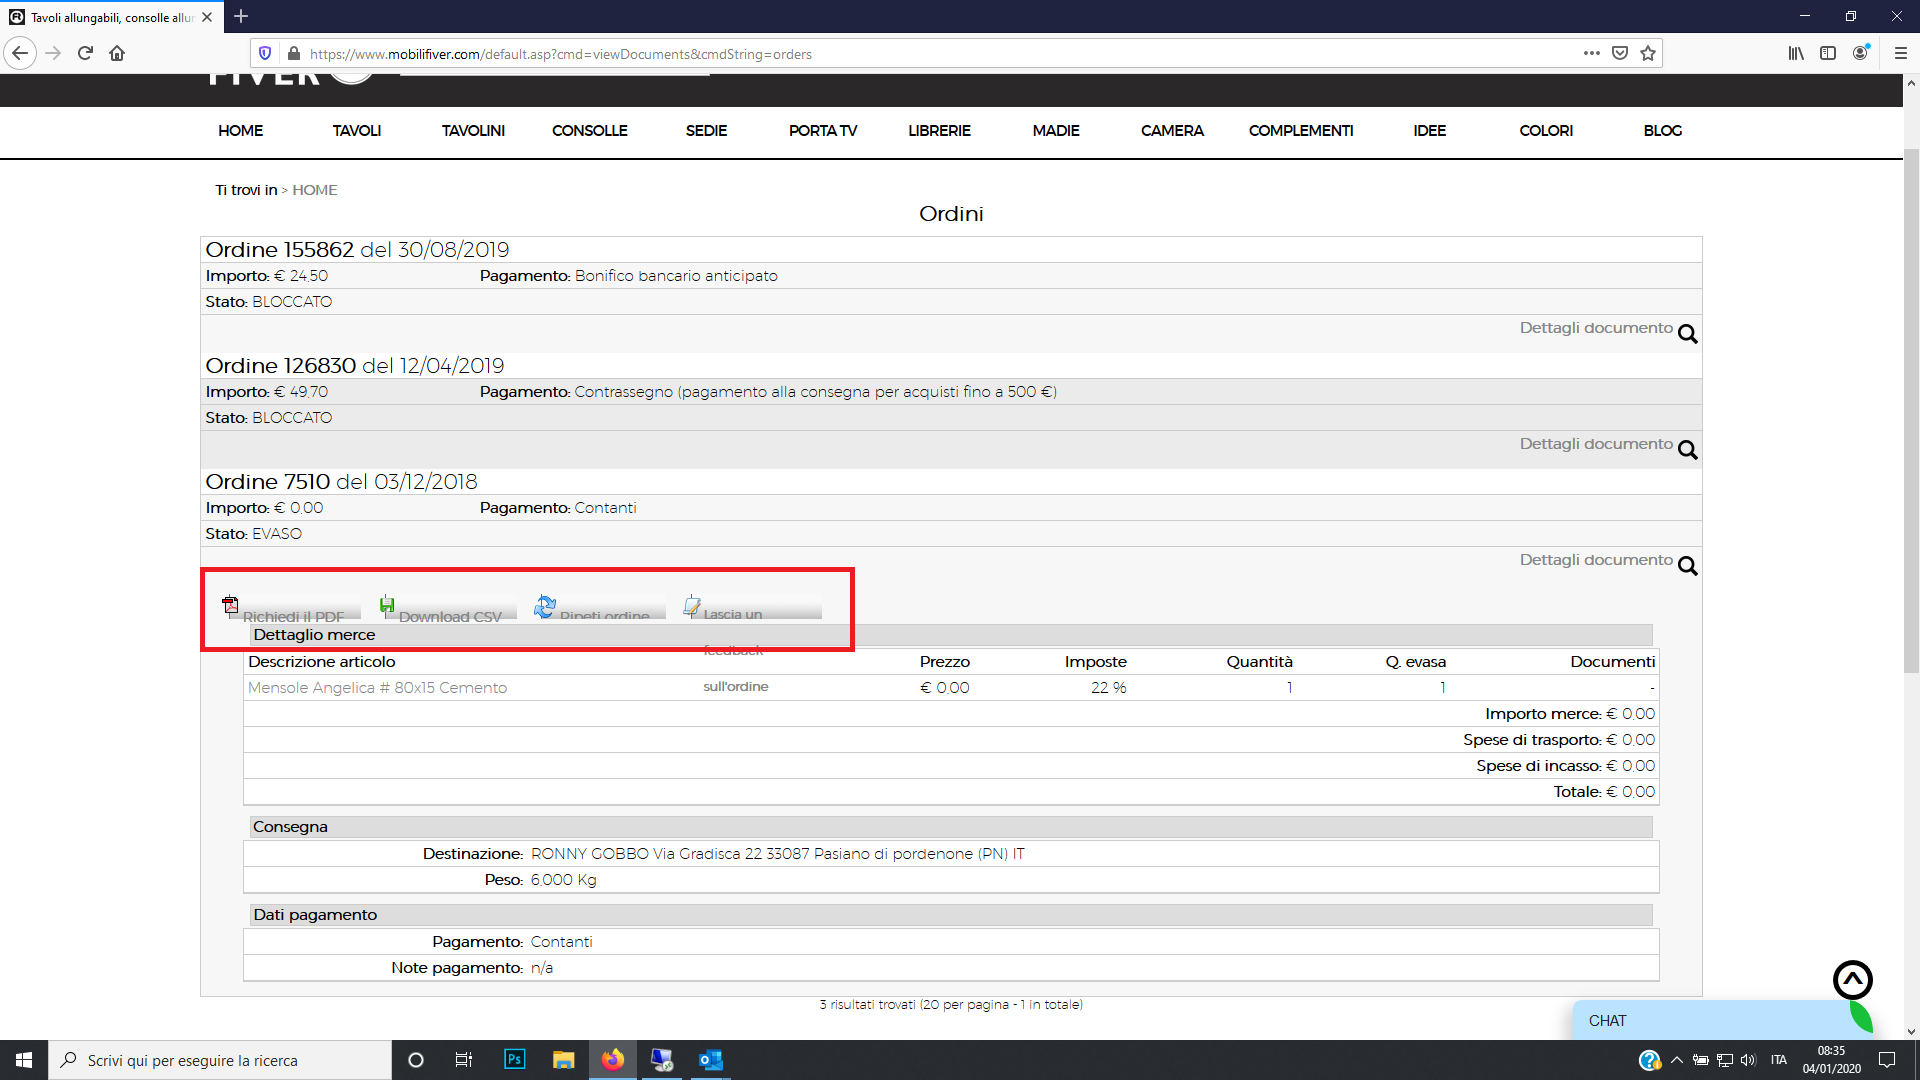The image size is (1920, 1080).
Task: Open the CHAT widget
Action: click(x=1608, y=1021)
